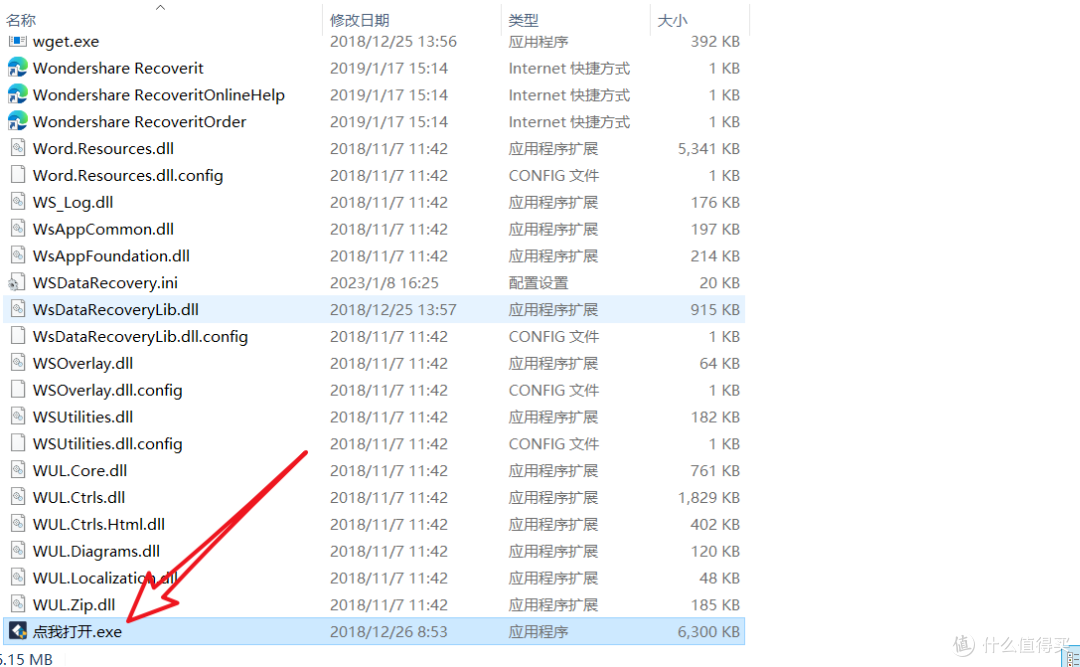Select the WSOverlay.dll.config file name

point(107,391)
